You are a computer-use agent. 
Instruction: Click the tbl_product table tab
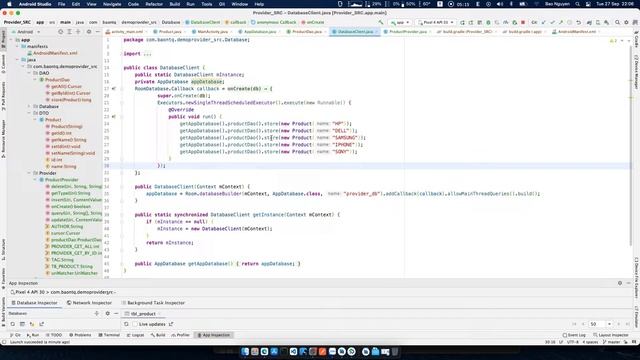coord(142,313)
